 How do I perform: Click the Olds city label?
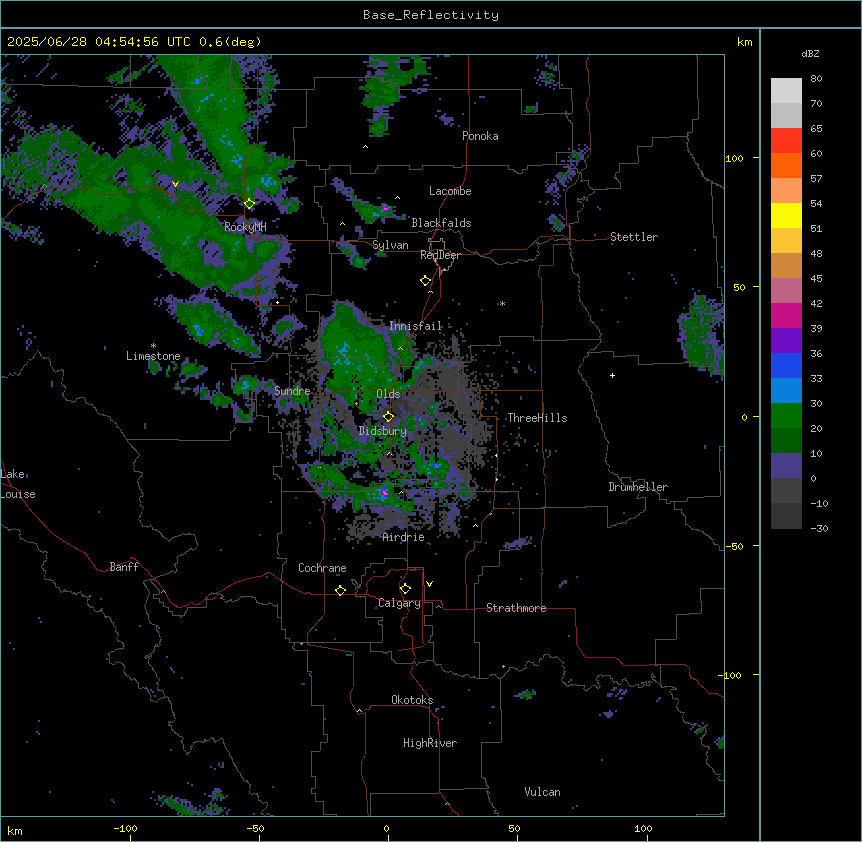[388, 394]
